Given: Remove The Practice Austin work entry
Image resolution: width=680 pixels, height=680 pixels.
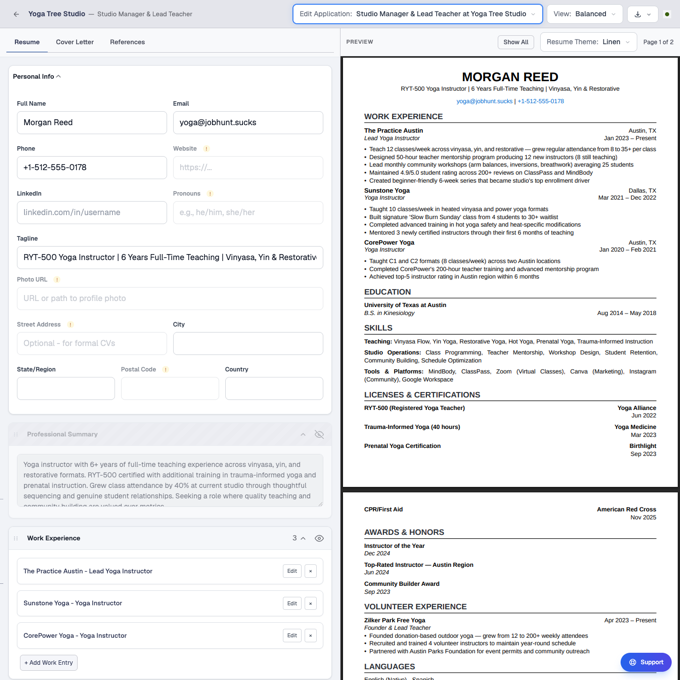Looking at the screenshot, I should coord(311,571).
